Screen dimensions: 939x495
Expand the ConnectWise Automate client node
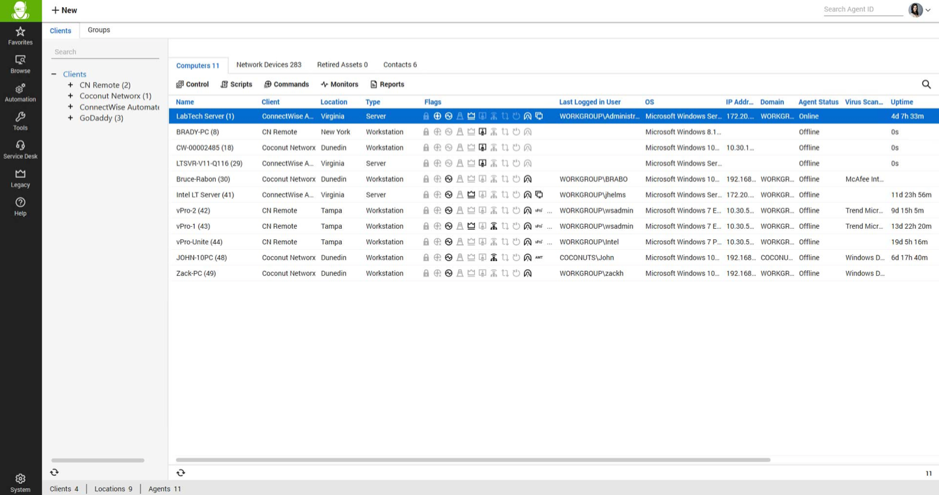(x=70, y=107)
